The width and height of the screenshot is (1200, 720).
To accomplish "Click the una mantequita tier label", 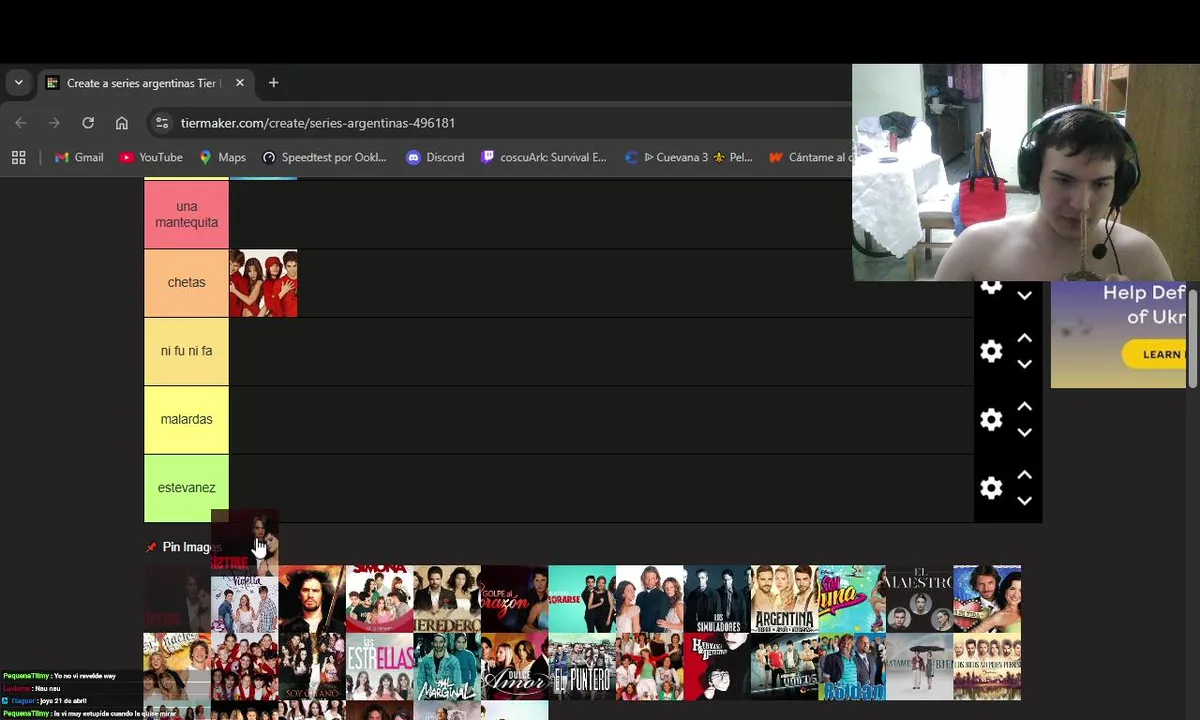I will 186,214.
